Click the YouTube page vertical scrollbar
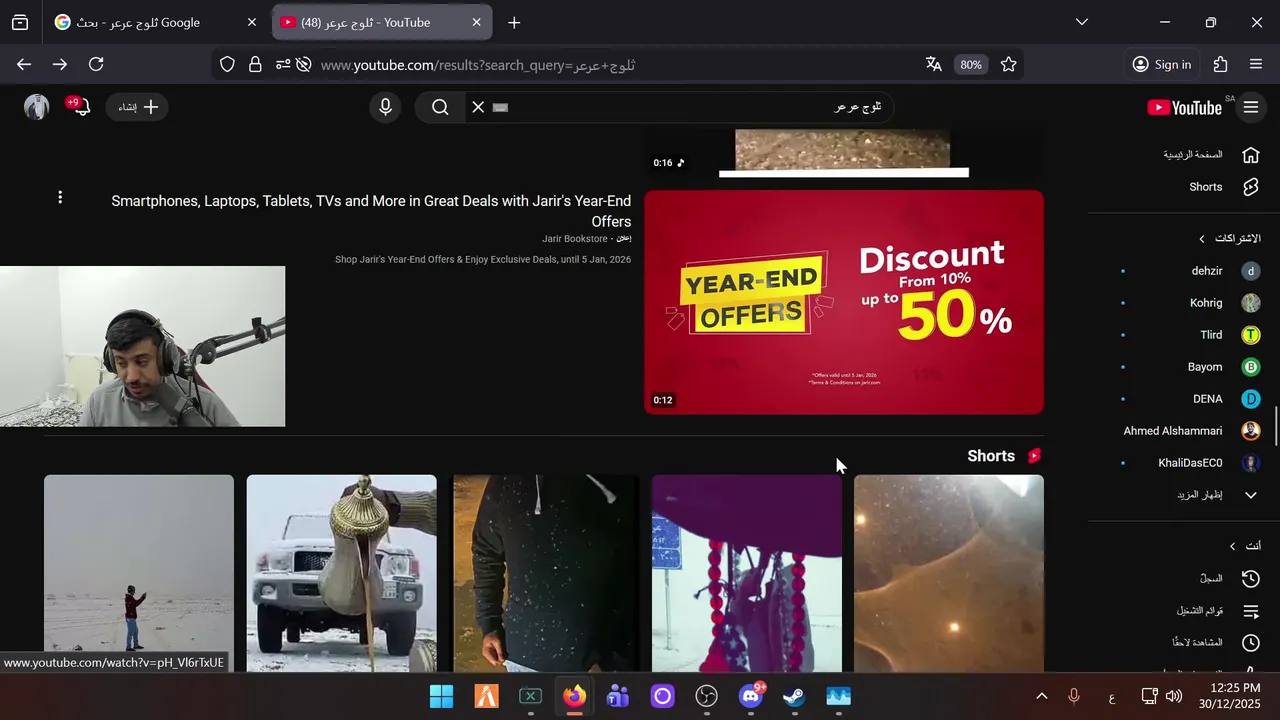Image resolution: width=1280 pixels, height=720 pixels. pos(1276,425)
